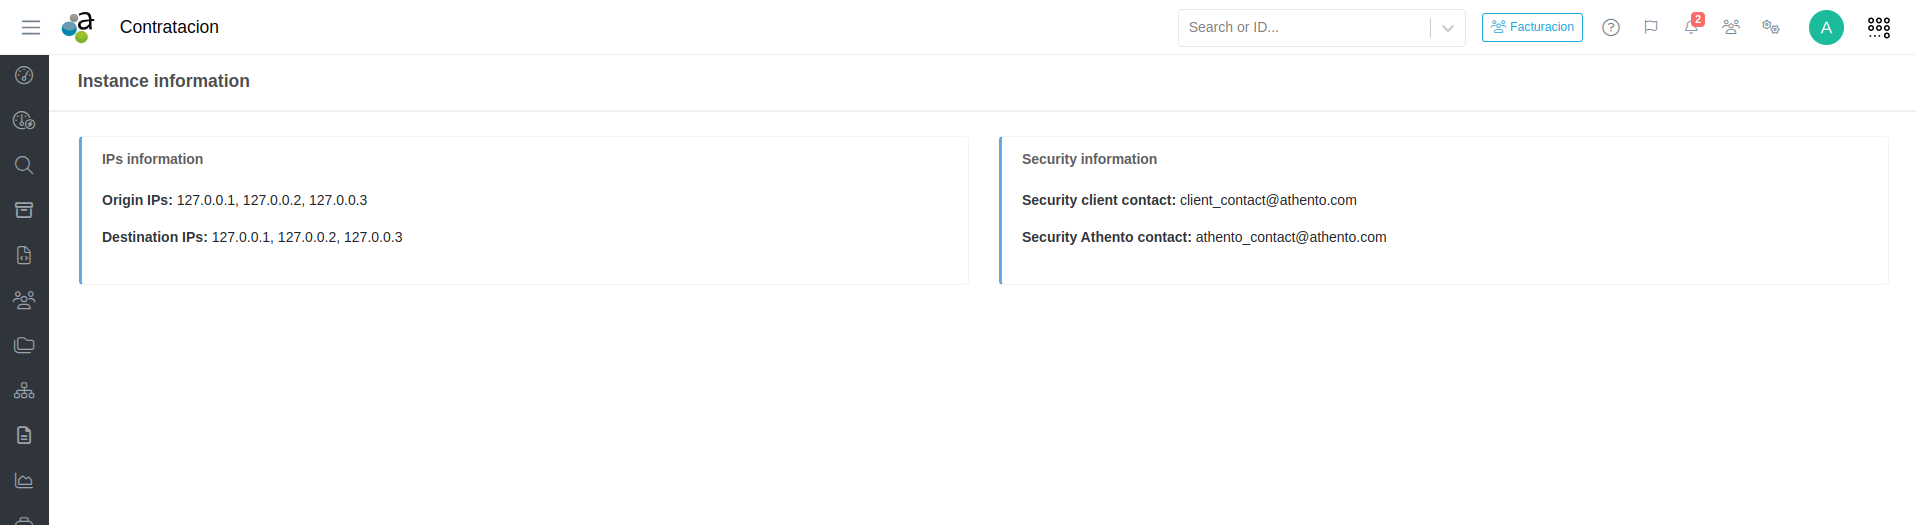Open the folders icon in sidebar
This screenshot has width=1916, height=525.
[24, 345]
